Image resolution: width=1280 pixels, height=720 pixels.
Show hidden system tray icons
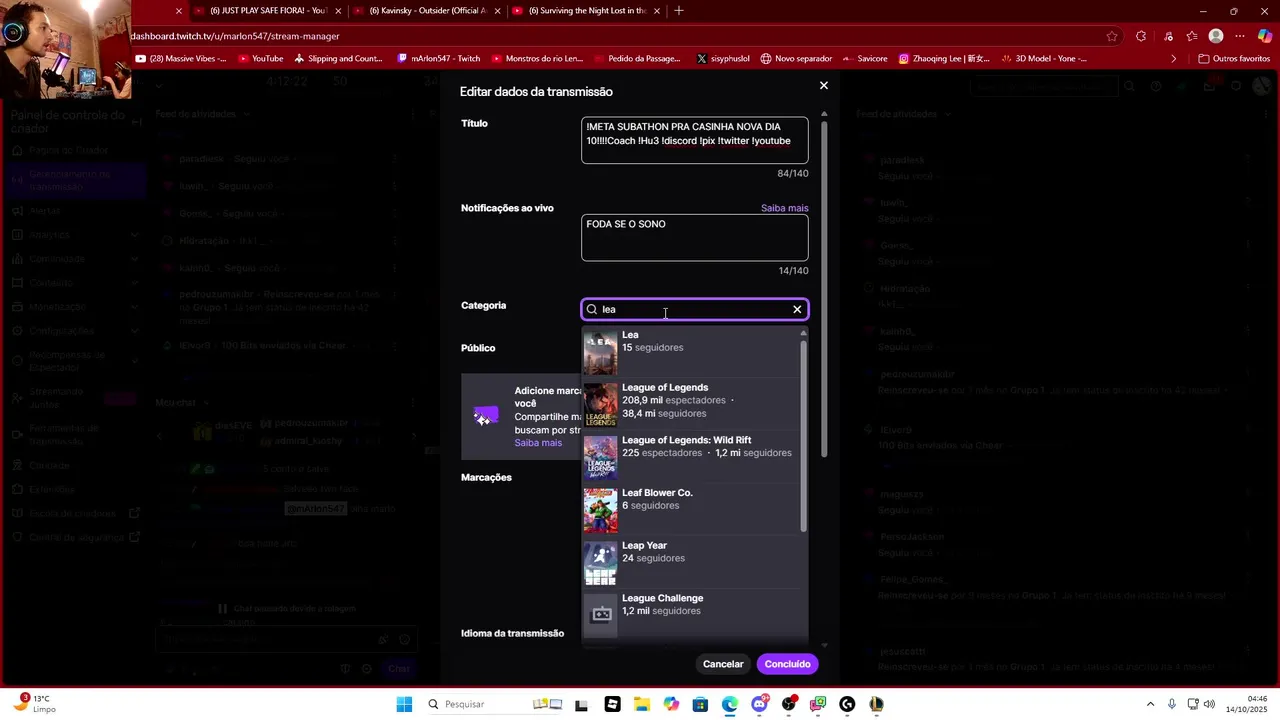(1150, 704)
